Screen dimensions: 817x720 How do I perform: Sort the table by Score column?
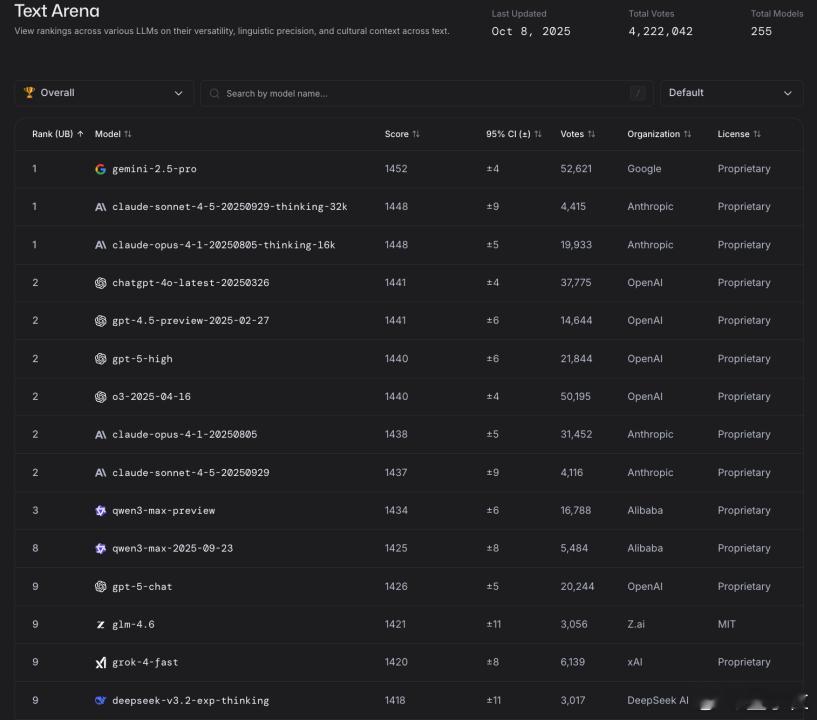point(402,134)
